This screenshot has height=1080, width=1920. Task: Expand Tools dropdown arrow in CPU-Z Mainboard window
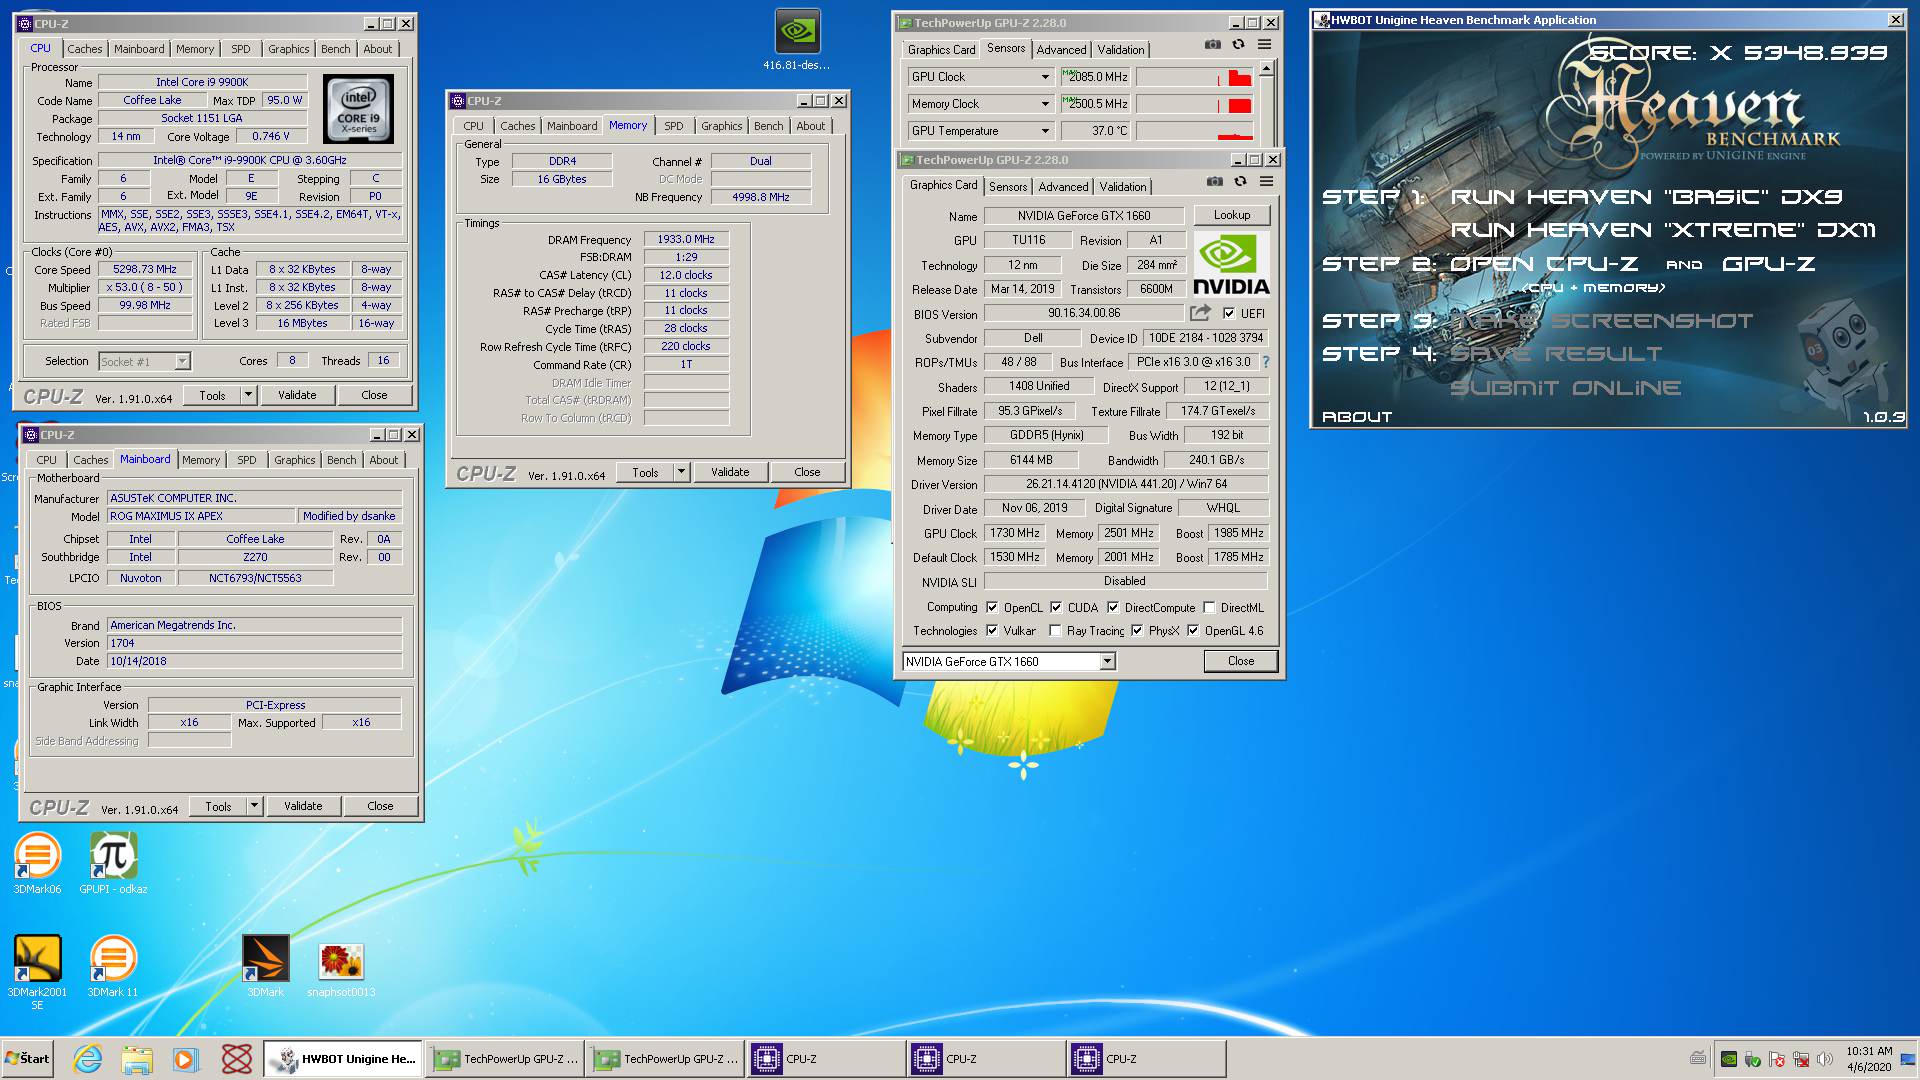[254, 806]
